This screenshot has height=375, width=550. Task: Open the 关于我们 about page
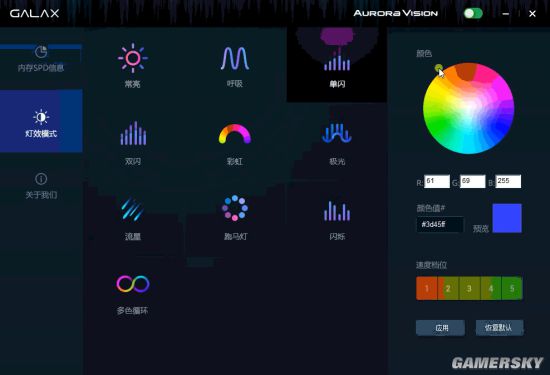point(41,186)
